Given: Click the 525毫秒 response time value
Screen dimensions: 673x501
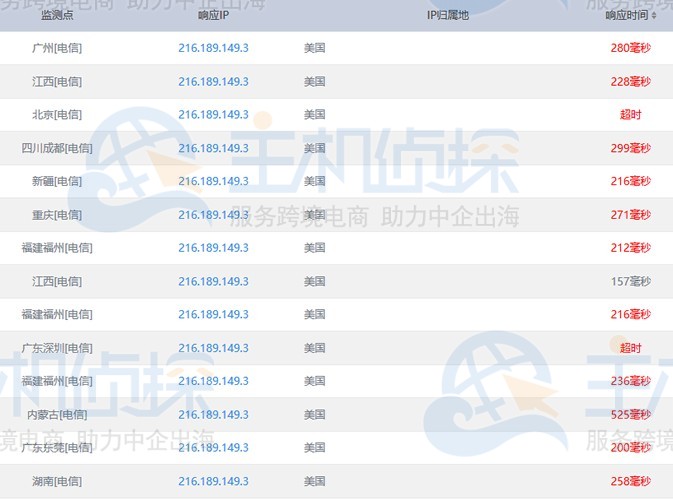Looking at the screenshot, I should click(631, 415).
